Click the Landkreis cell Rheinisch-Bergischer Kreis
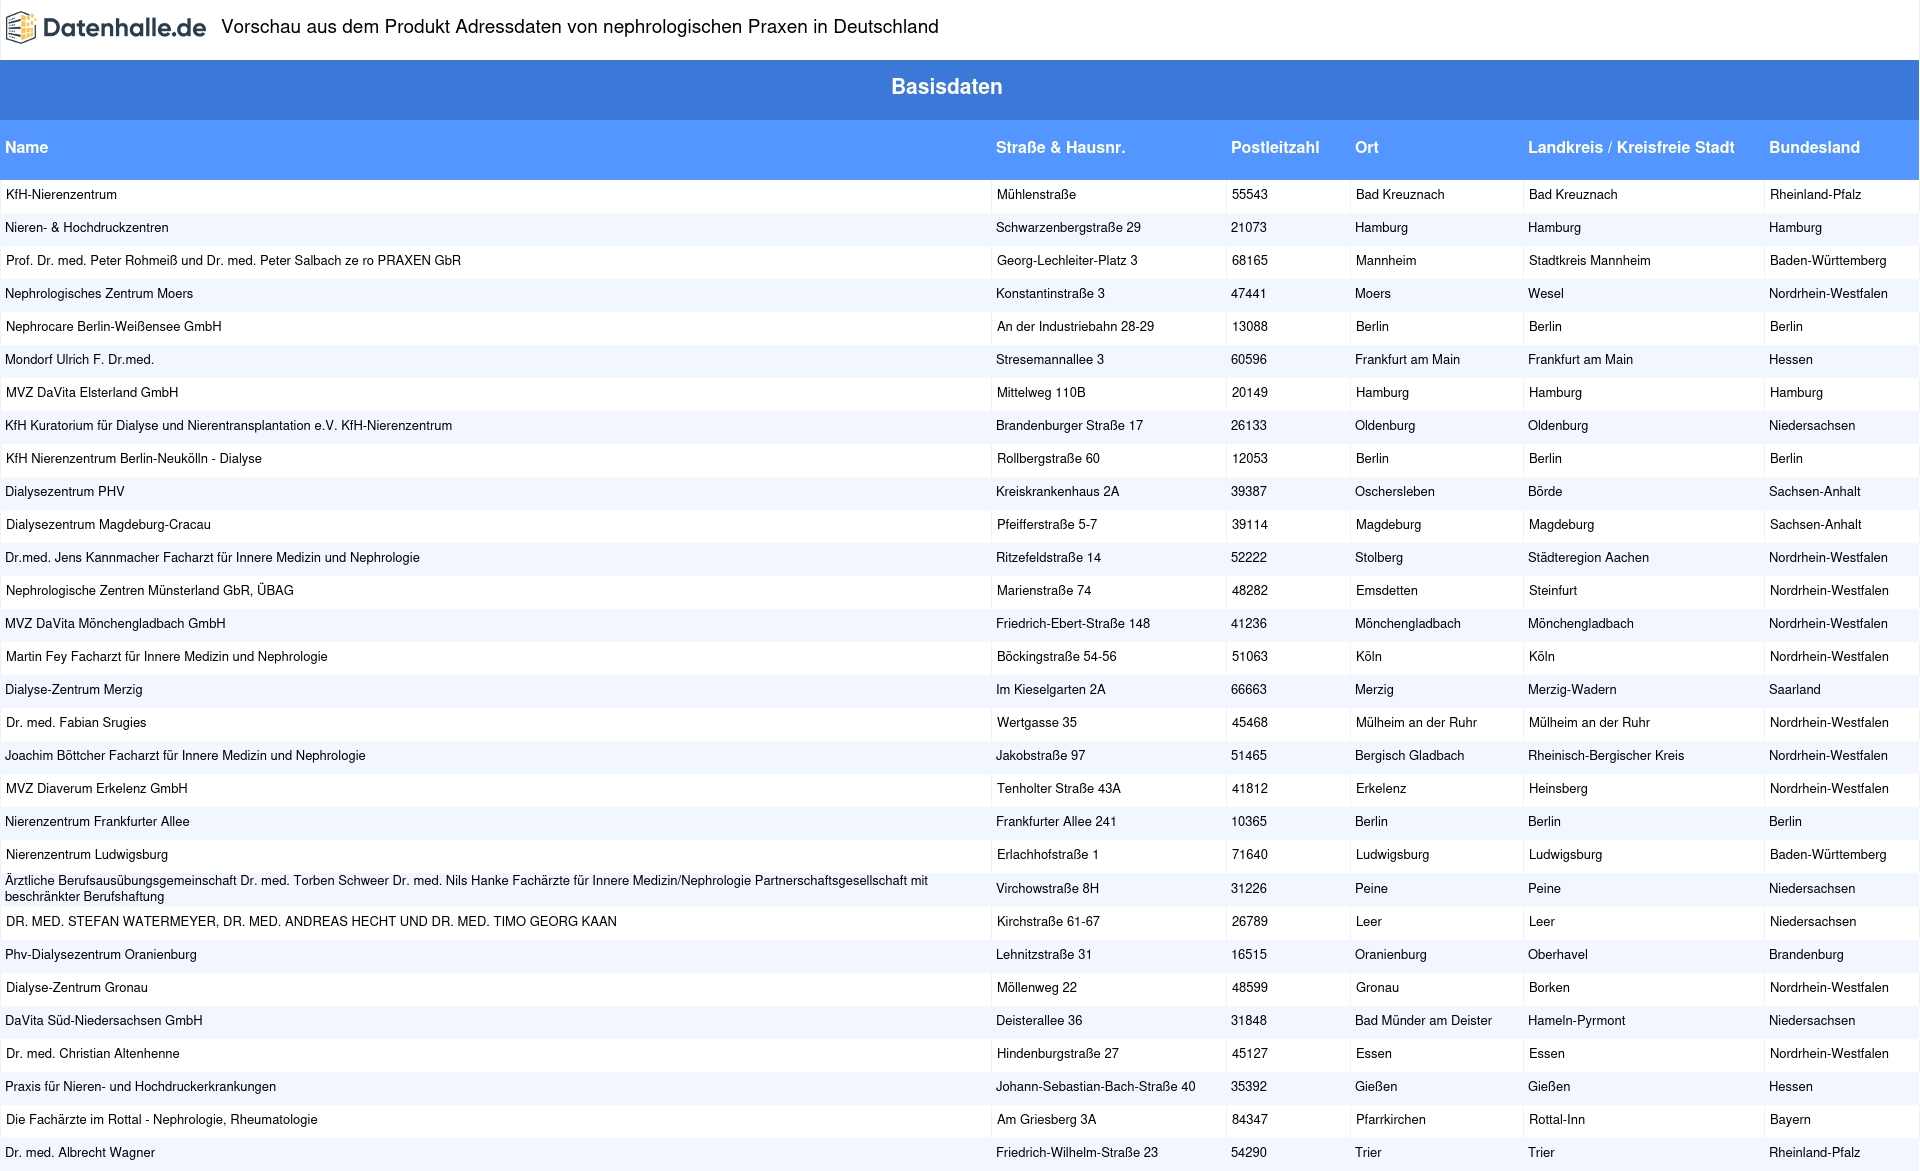The width and height of the screenshot is (1920, 1171). (x=1606, y=756)
